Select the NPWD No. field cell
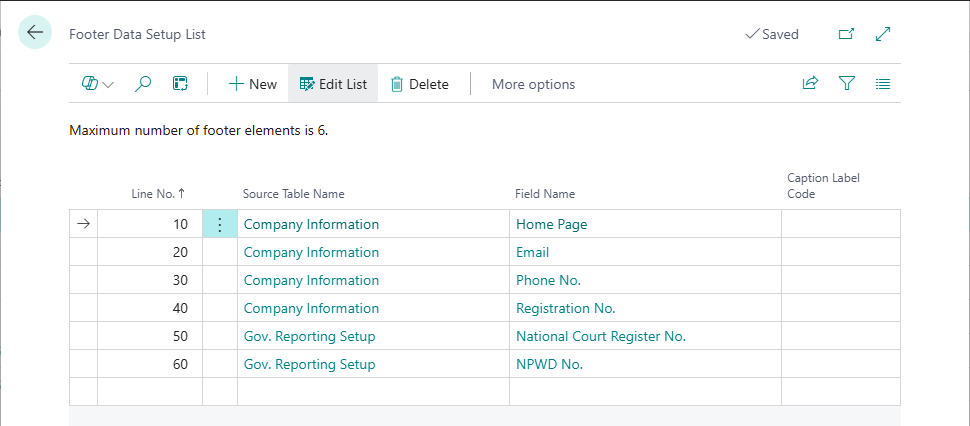Viewport: 970px width, 426px height. pos(549,364)
